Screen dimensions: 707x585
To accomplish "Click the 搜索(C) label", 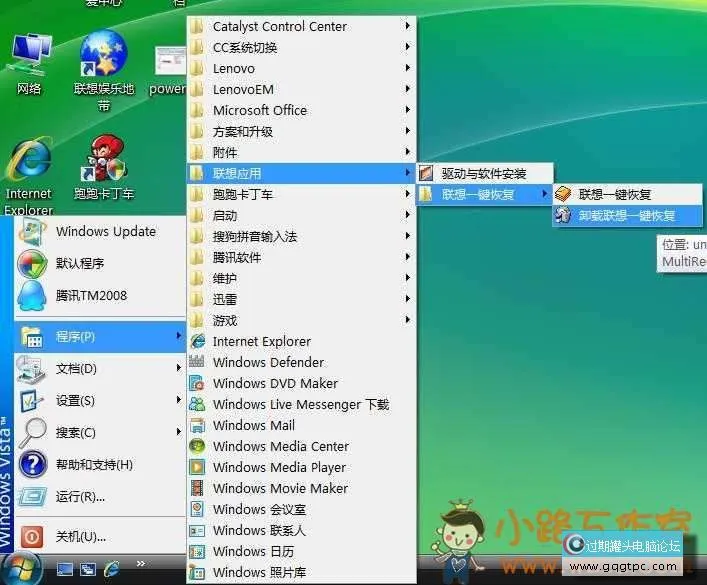I will pos(76,433).
